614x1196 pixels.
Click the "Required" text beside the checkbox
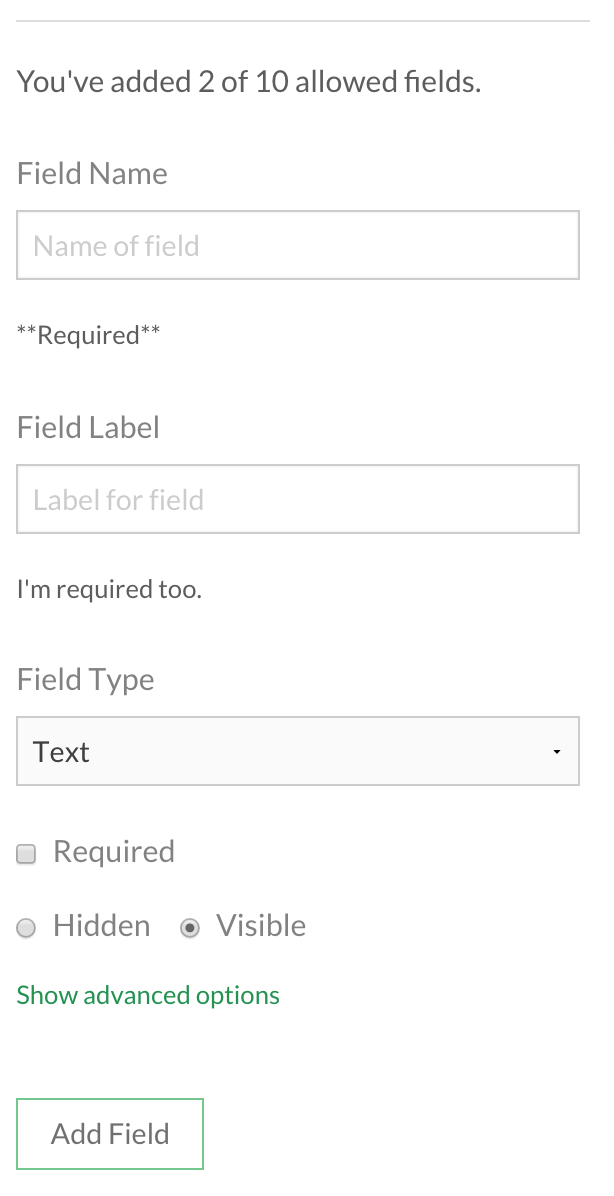tap(114, 852)
